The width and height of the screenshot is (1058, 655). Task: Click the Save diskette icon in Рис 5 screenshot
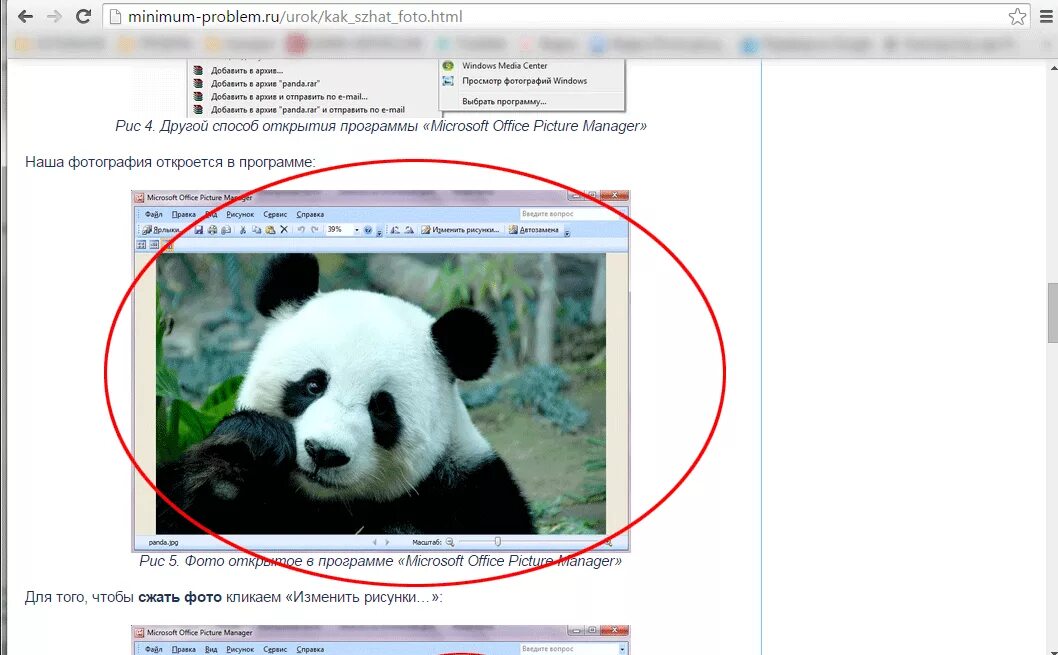[x=198, y=230]
